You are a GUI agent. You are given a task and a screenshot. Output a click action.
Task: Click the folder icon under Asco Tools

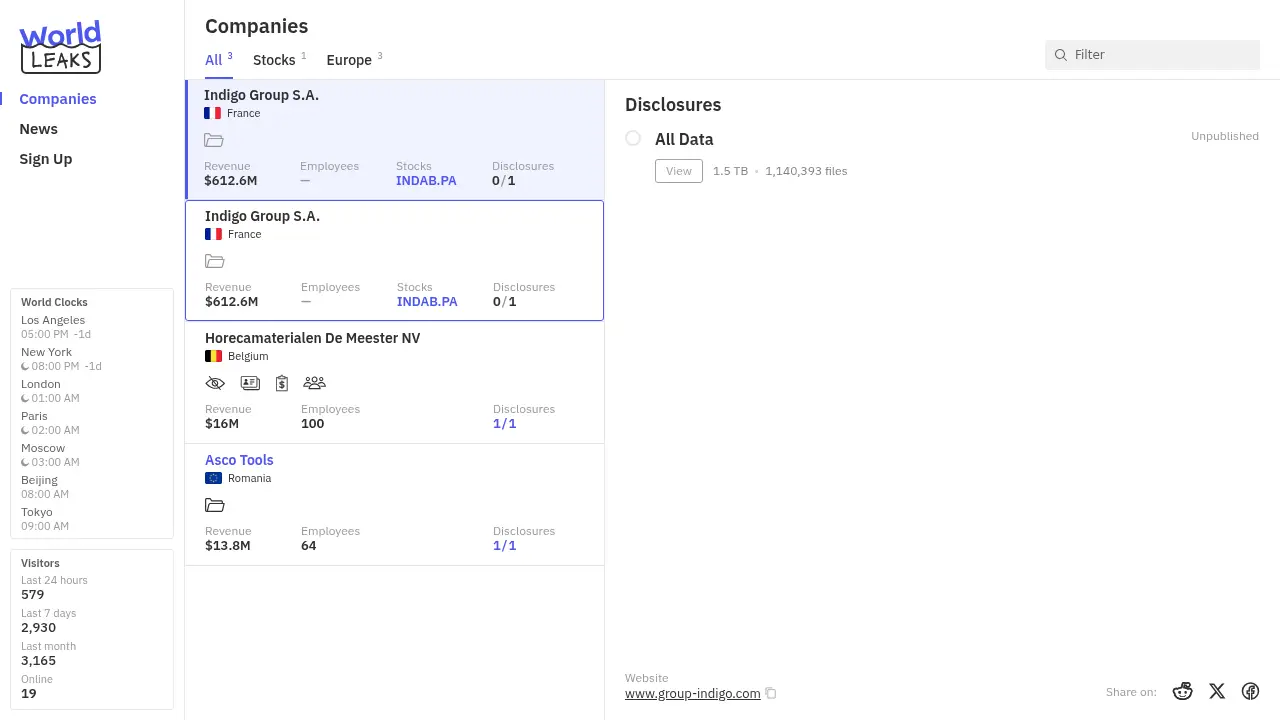[x=215, y=505]
